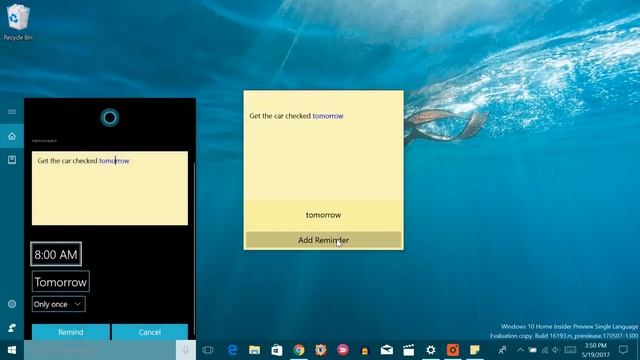
Task: Open the touch keyboard tray icon
Action: (x=570, y=350)
